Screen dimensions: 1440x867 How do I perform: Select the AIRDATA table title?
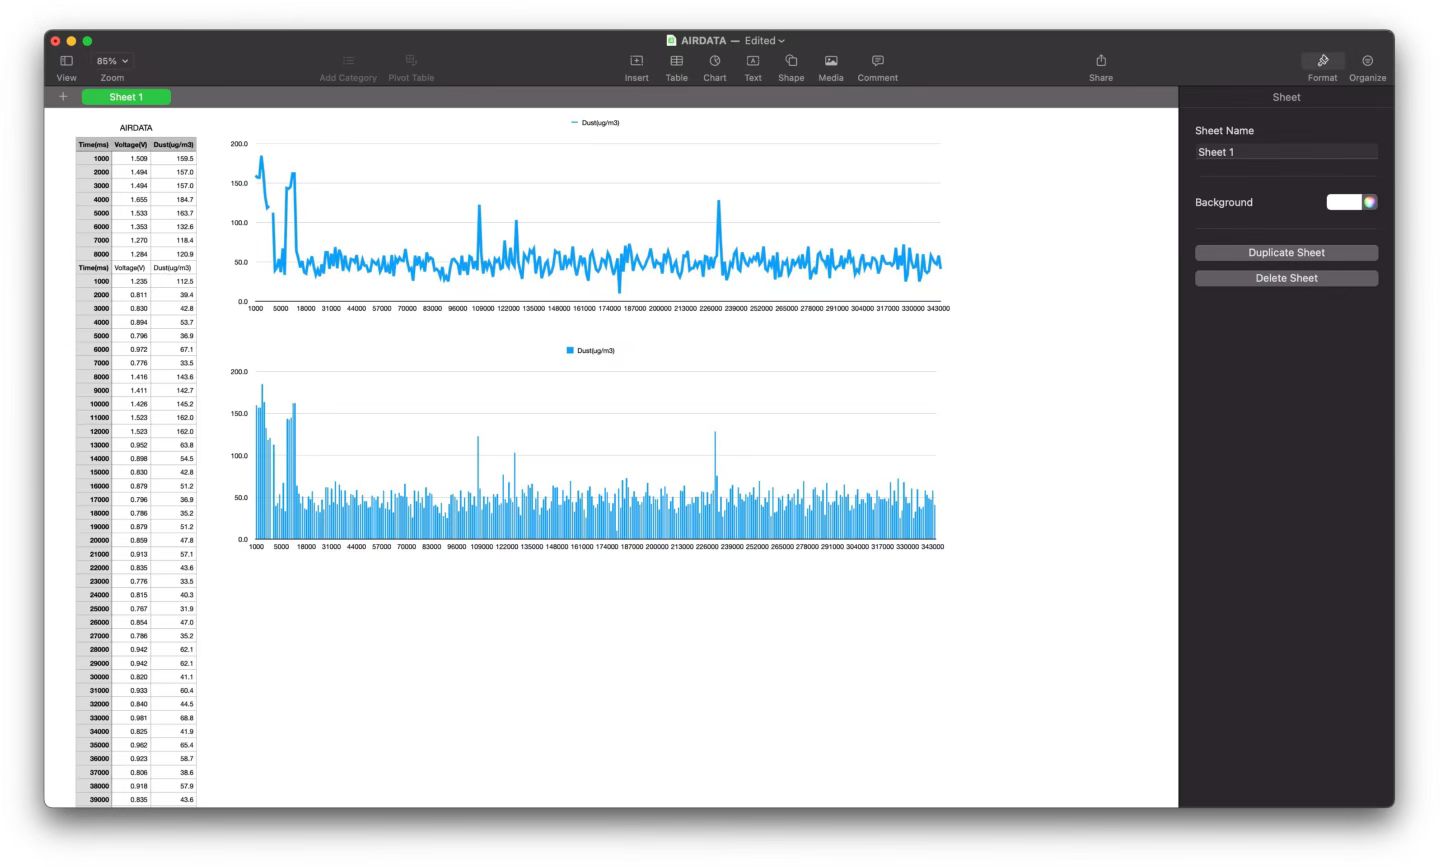136,128
